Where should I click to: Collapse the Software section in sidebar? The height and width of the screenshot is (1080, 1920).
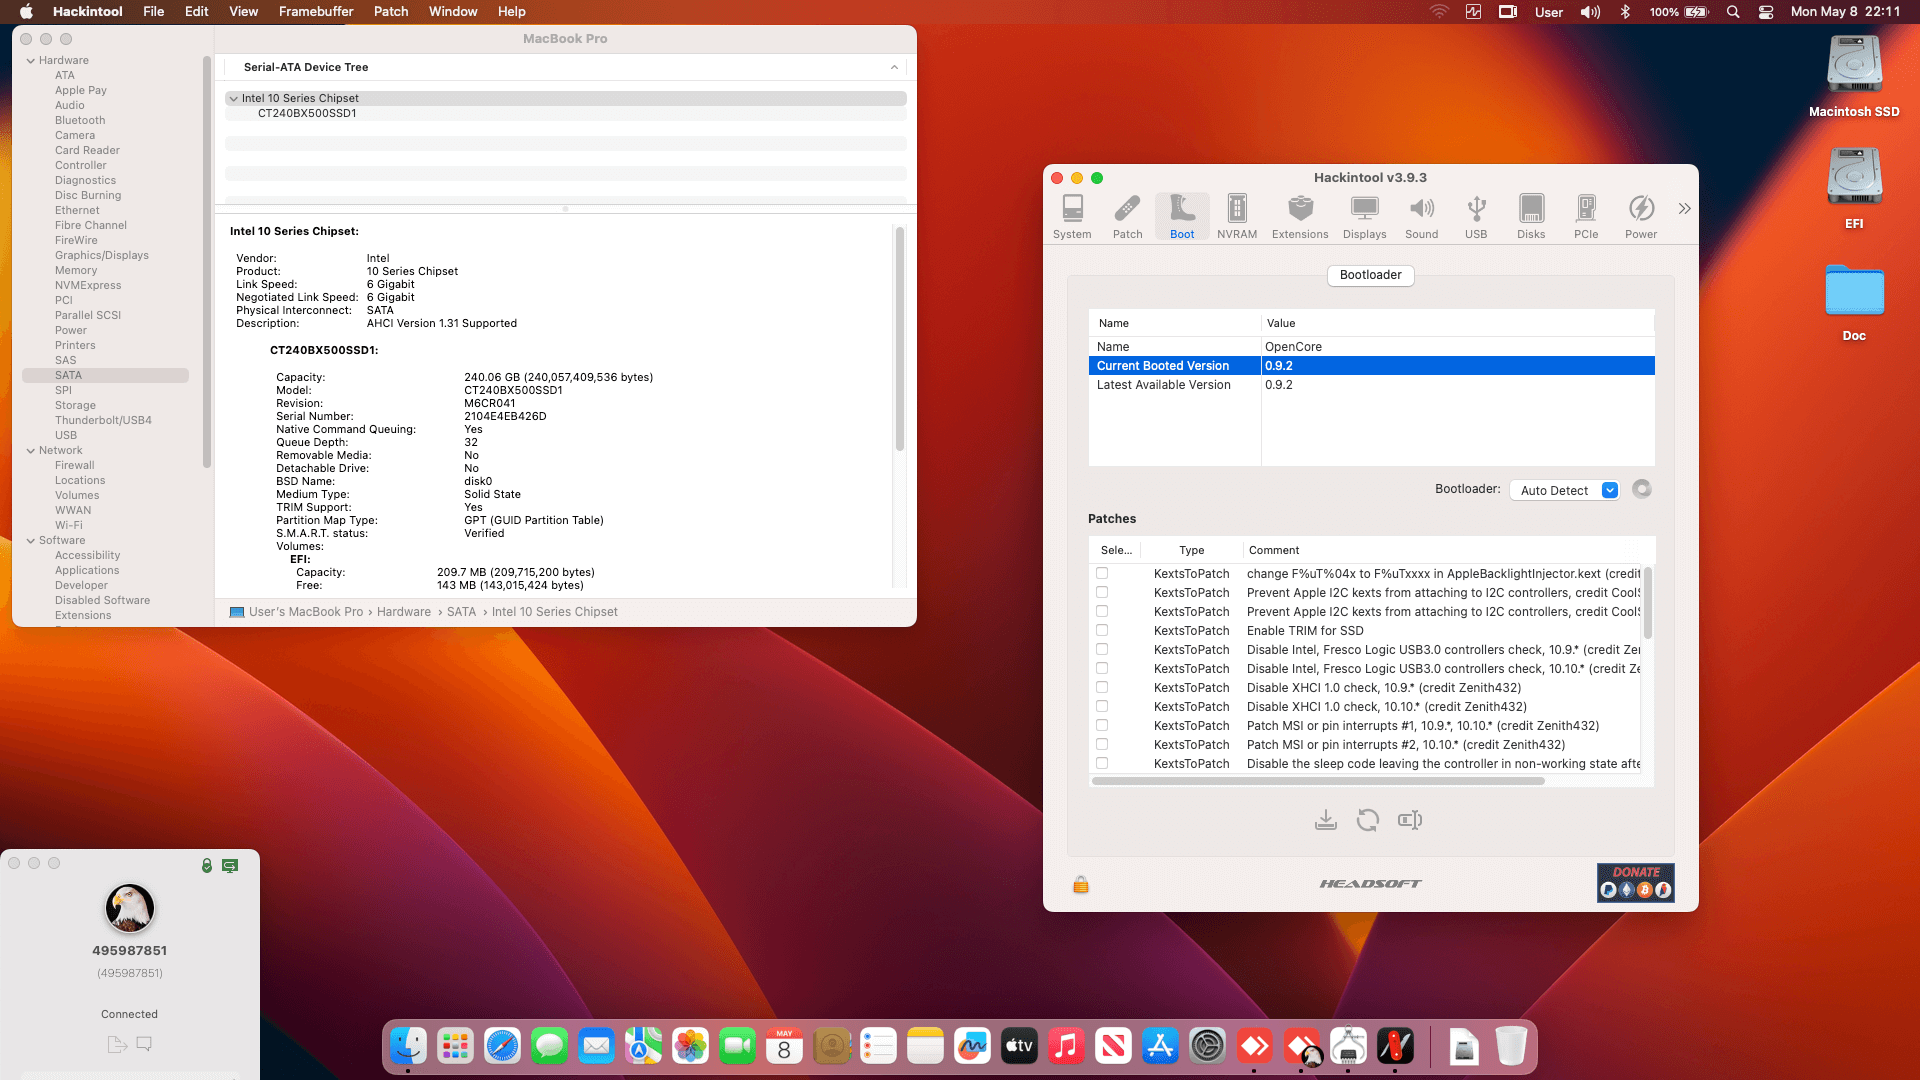coord(31,541)
